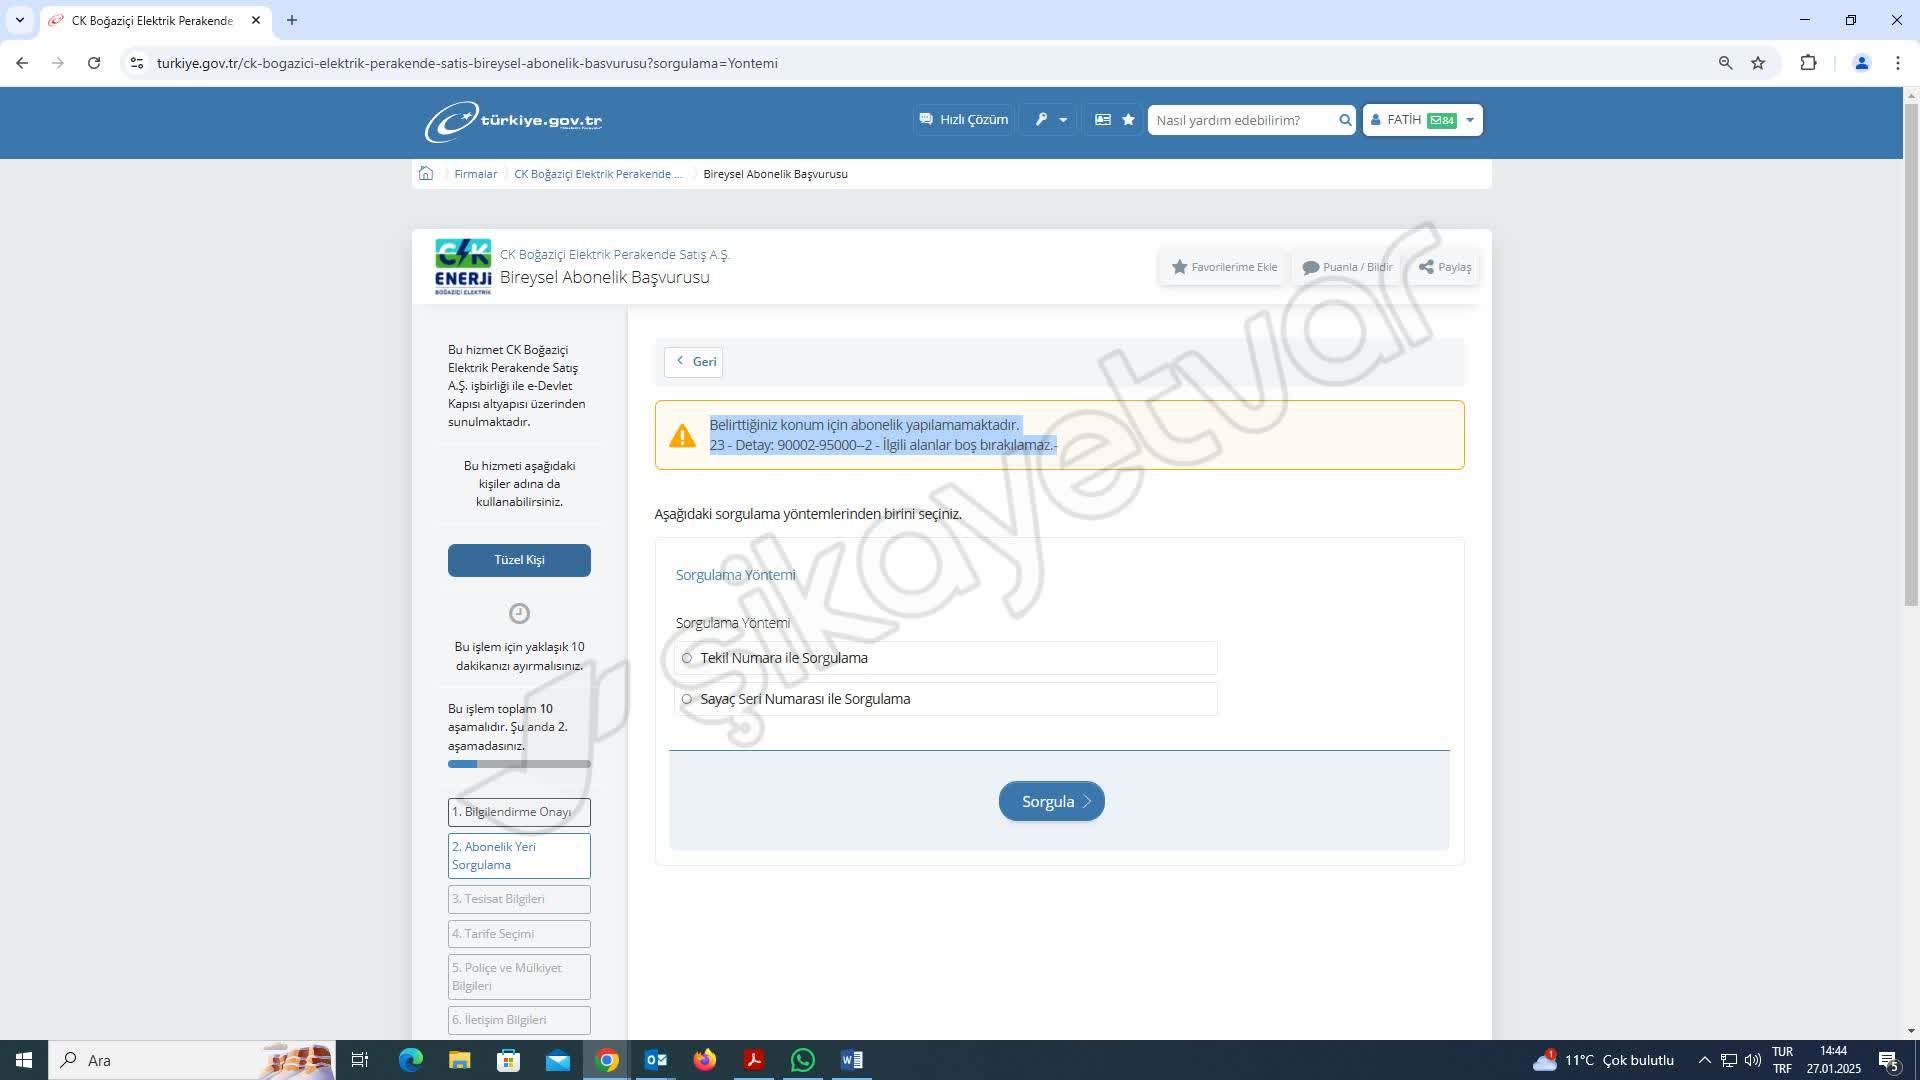1920x1080 pixels.
Task: Open Hızlı Çözüm chat support
Action: click(x=963, y=119)
